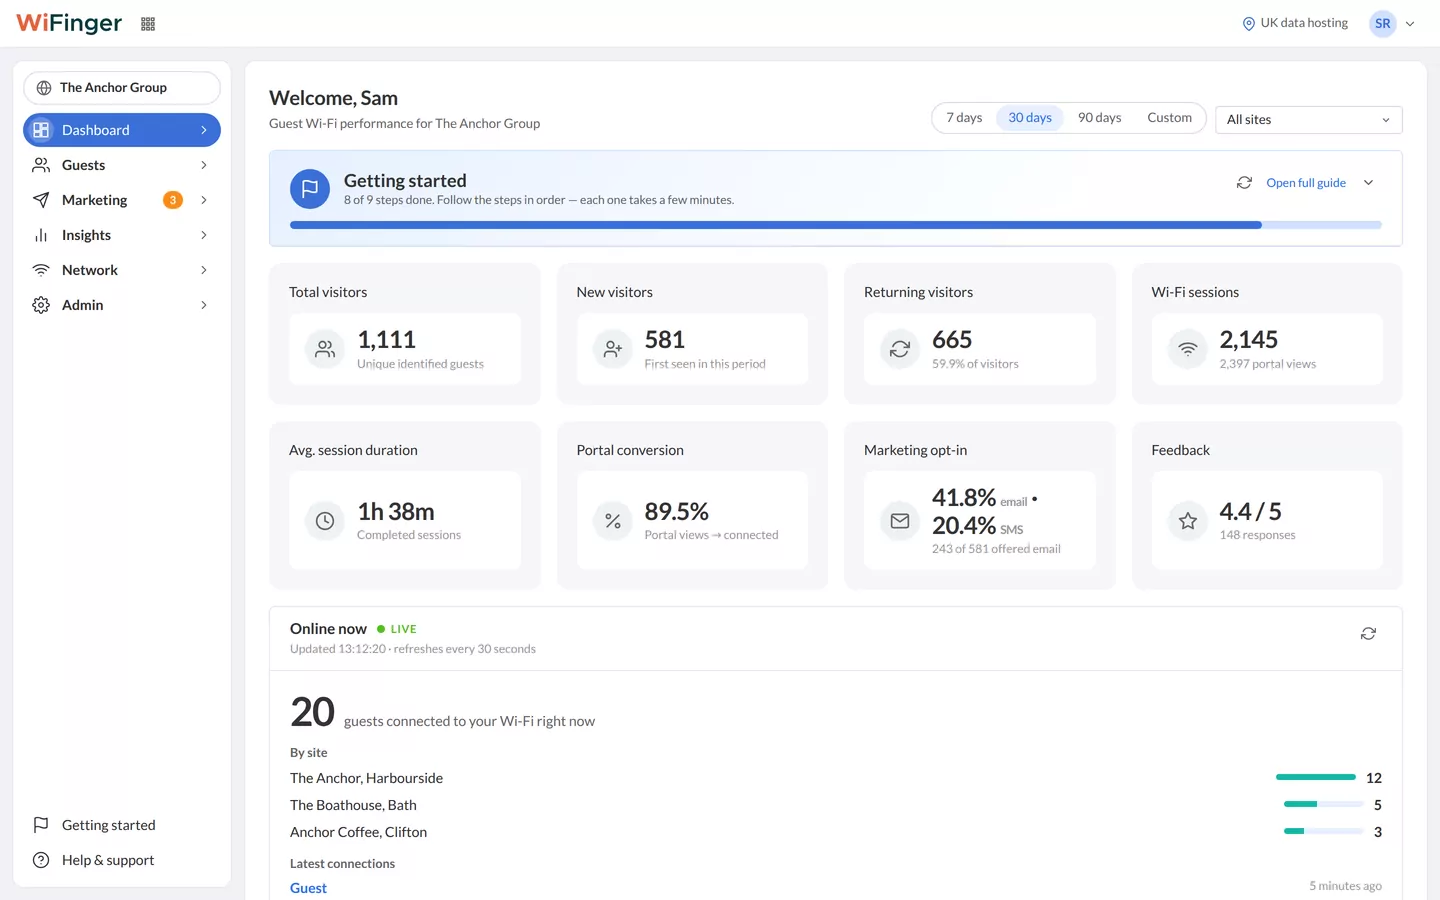
Task: Select the 30 days range
Action: pos(1030,118)
